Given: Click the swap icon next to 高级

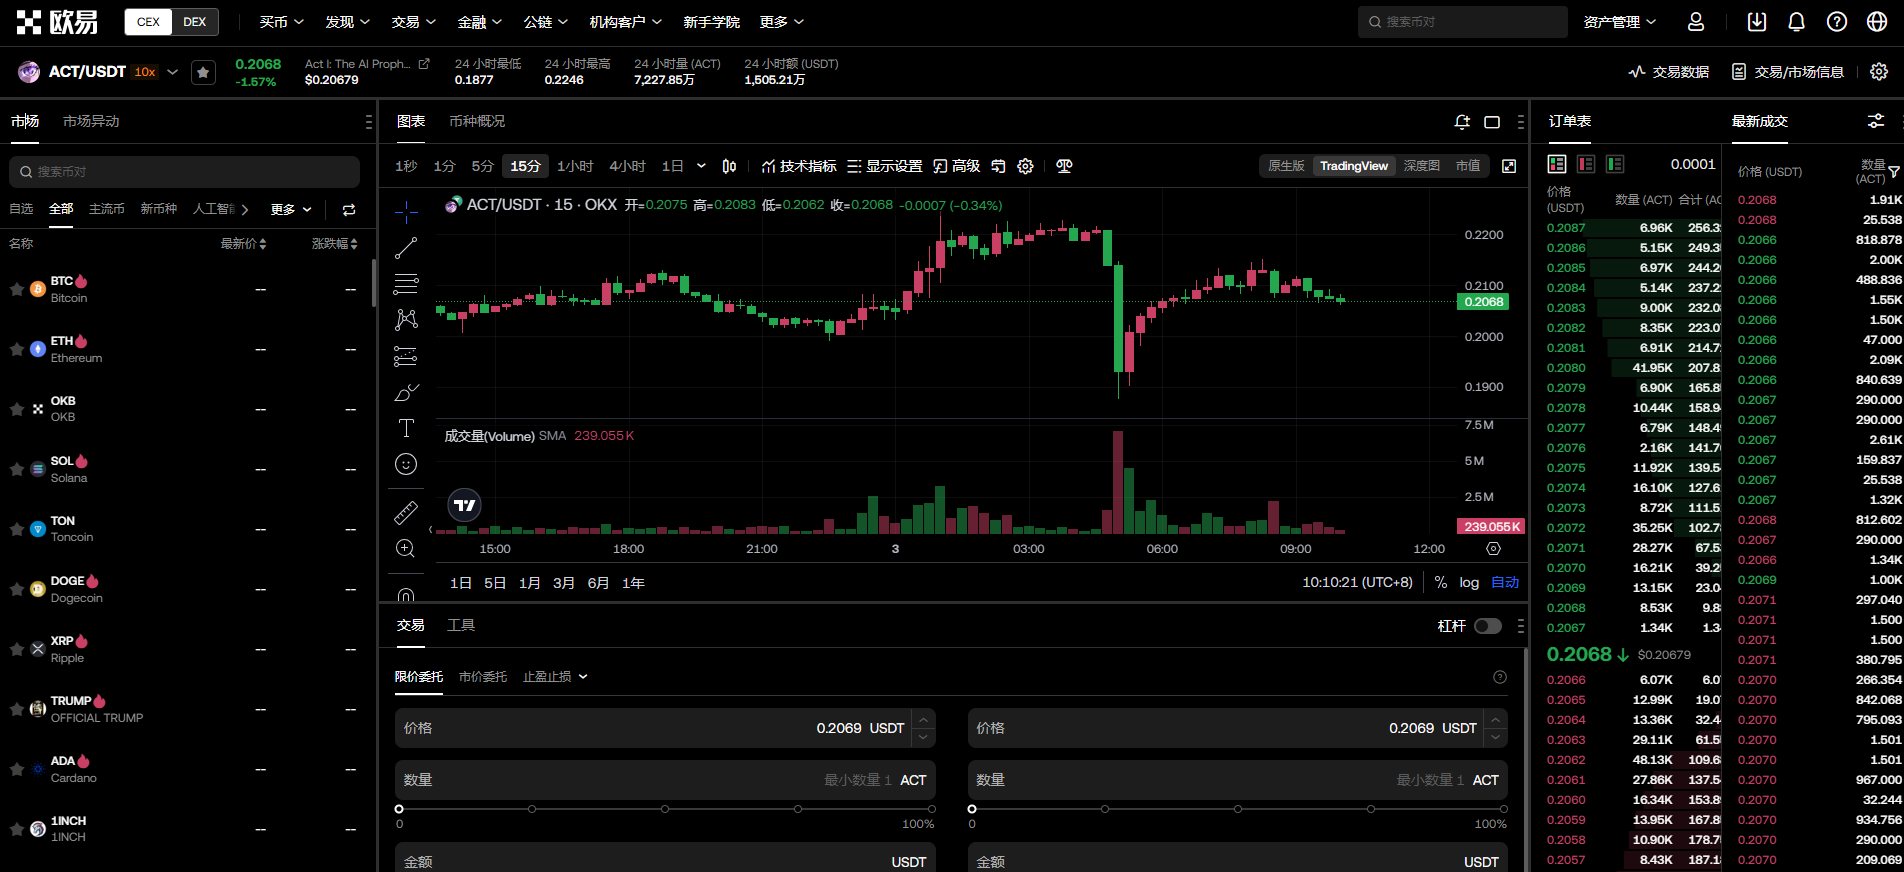Looking at the screenshot, I should [x=998, y=166].
